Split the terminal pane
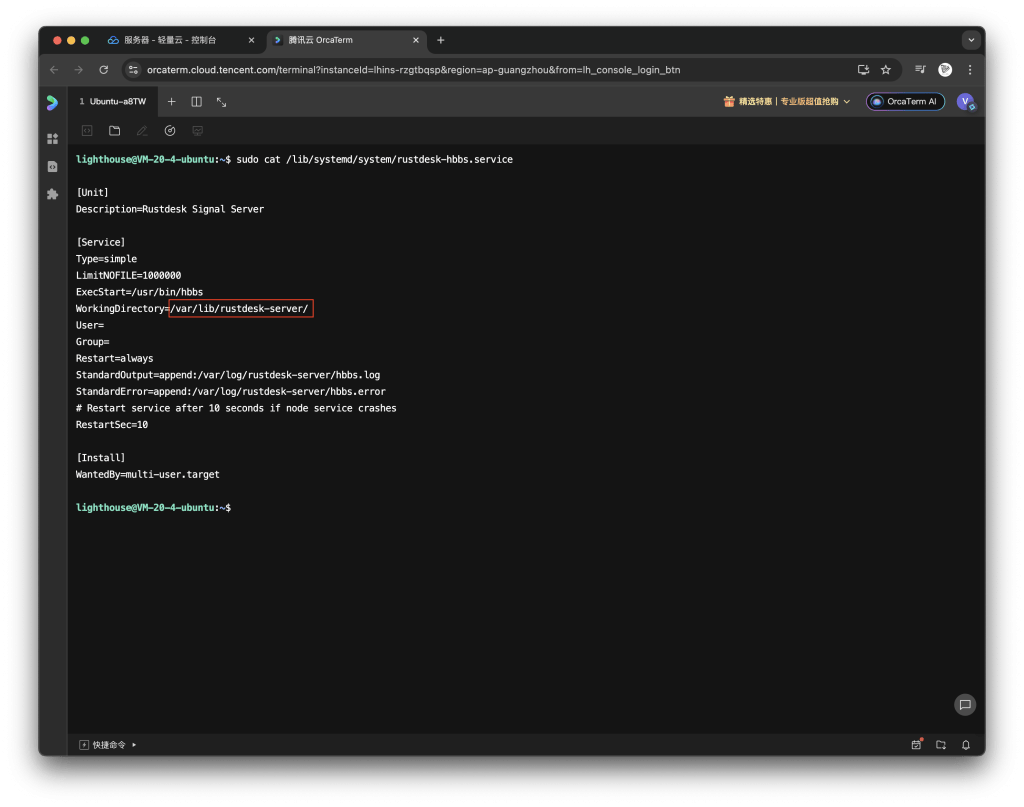This screenshot has height=807, width=1024. 197,102
